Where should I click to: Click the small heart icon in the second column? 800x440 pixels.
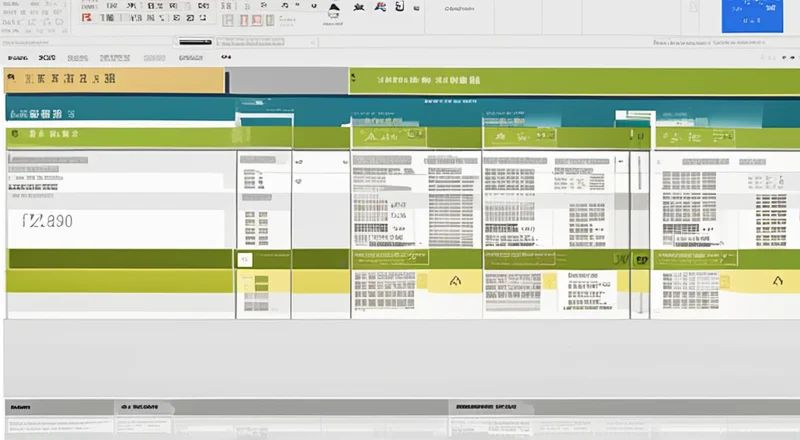coord(298,181)
